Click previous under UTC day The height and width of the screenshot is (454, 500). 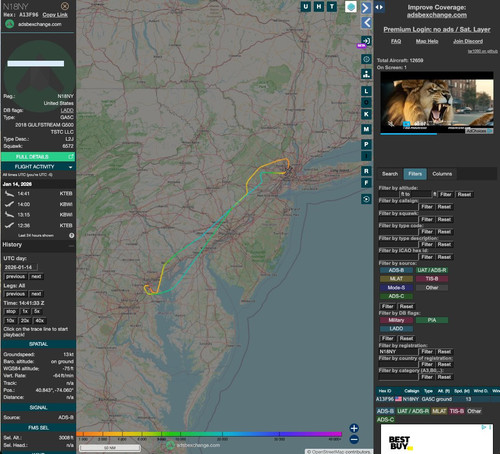(15, 276)
